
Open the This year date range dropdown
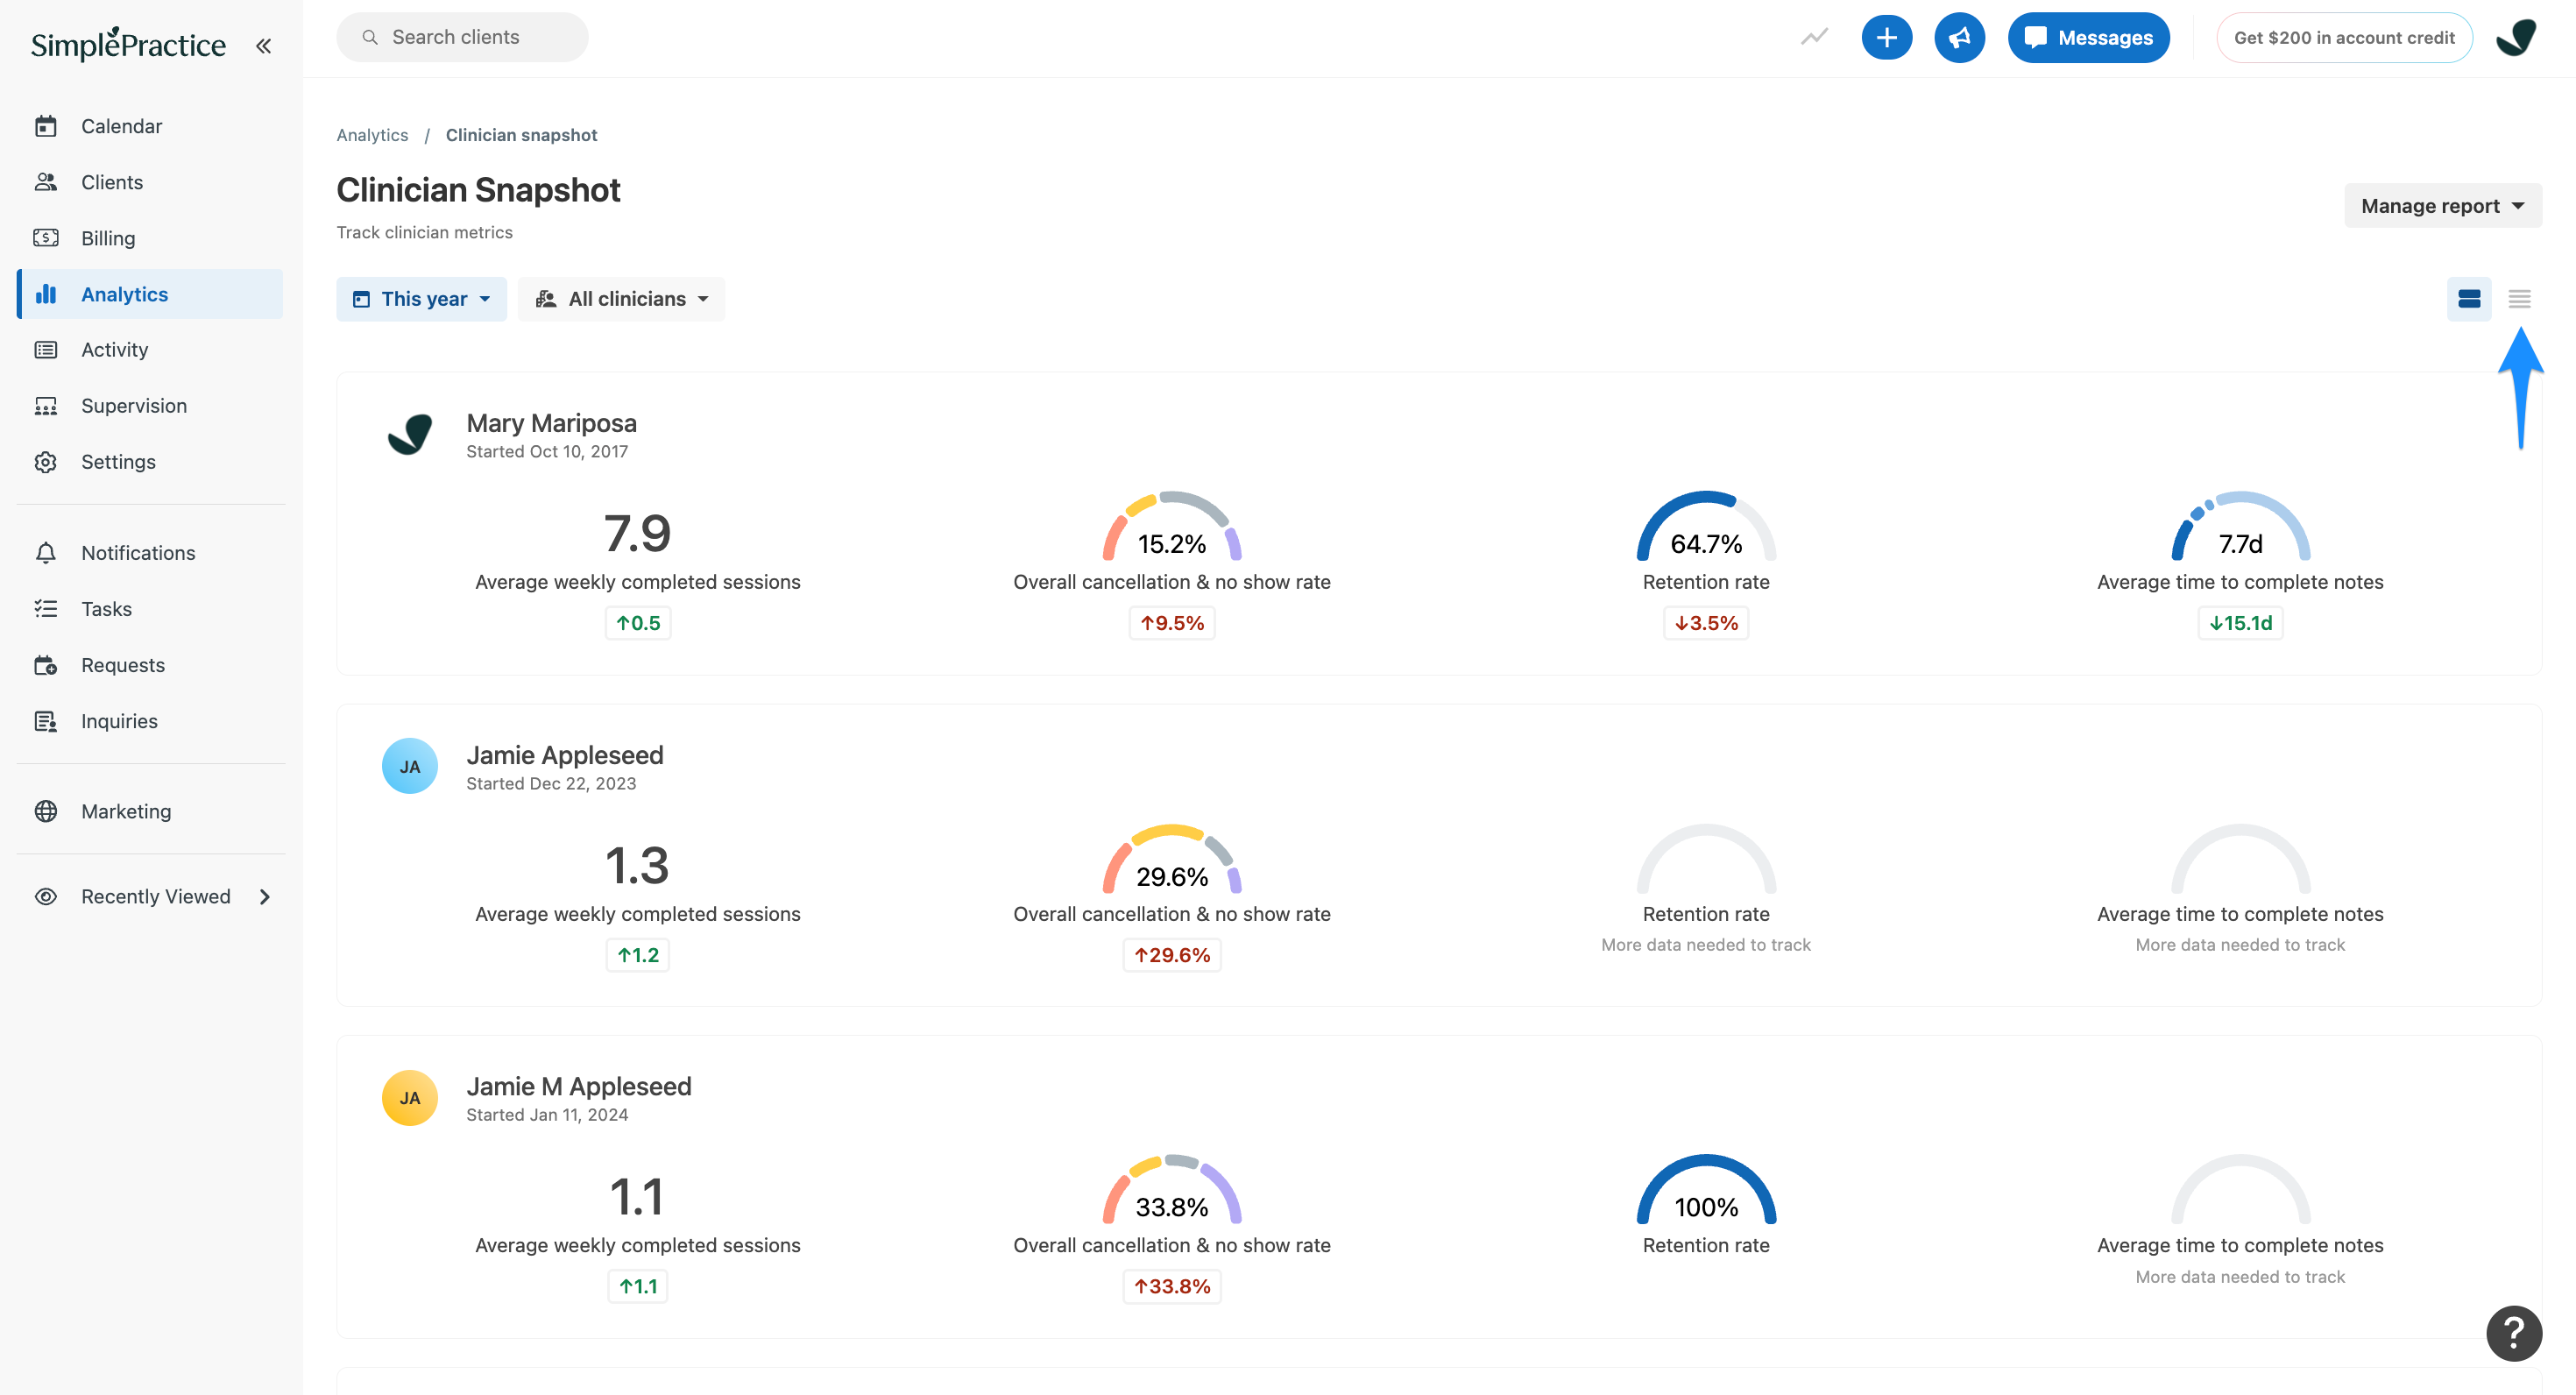click(x=421, y=299)
